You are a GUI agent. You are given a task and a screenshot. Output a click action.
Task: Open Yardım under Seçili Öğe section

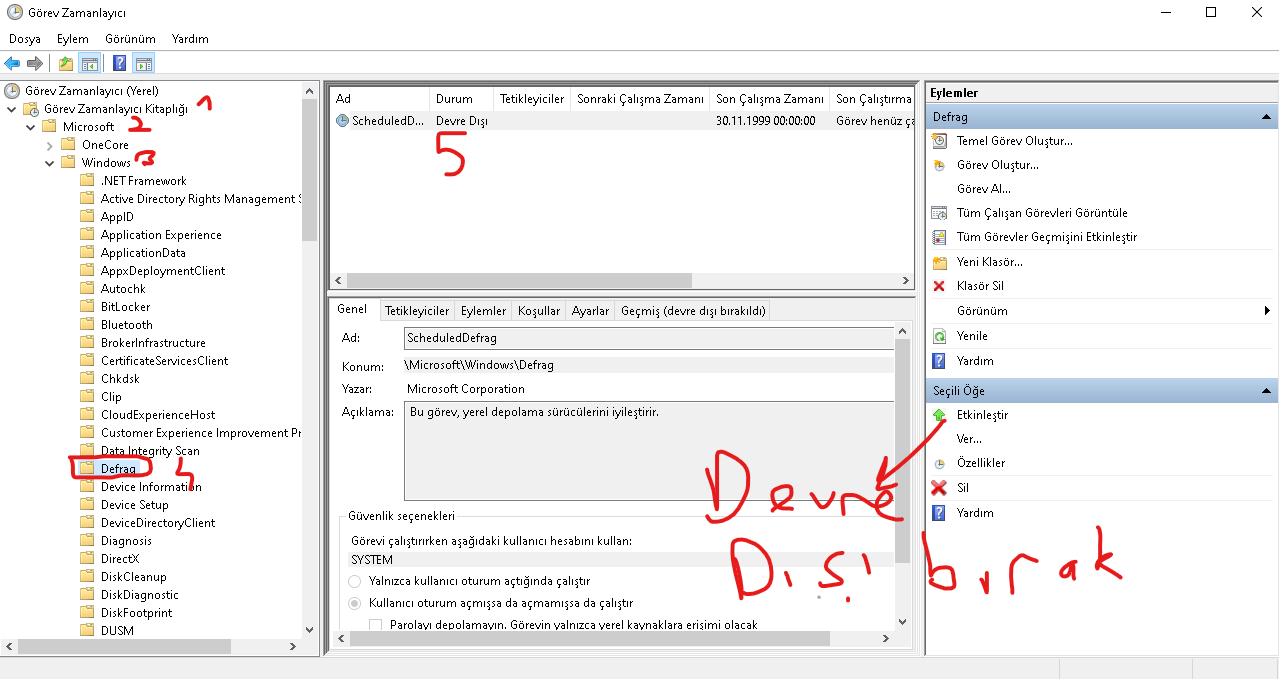pyautogui.click(x=975, y=513)
